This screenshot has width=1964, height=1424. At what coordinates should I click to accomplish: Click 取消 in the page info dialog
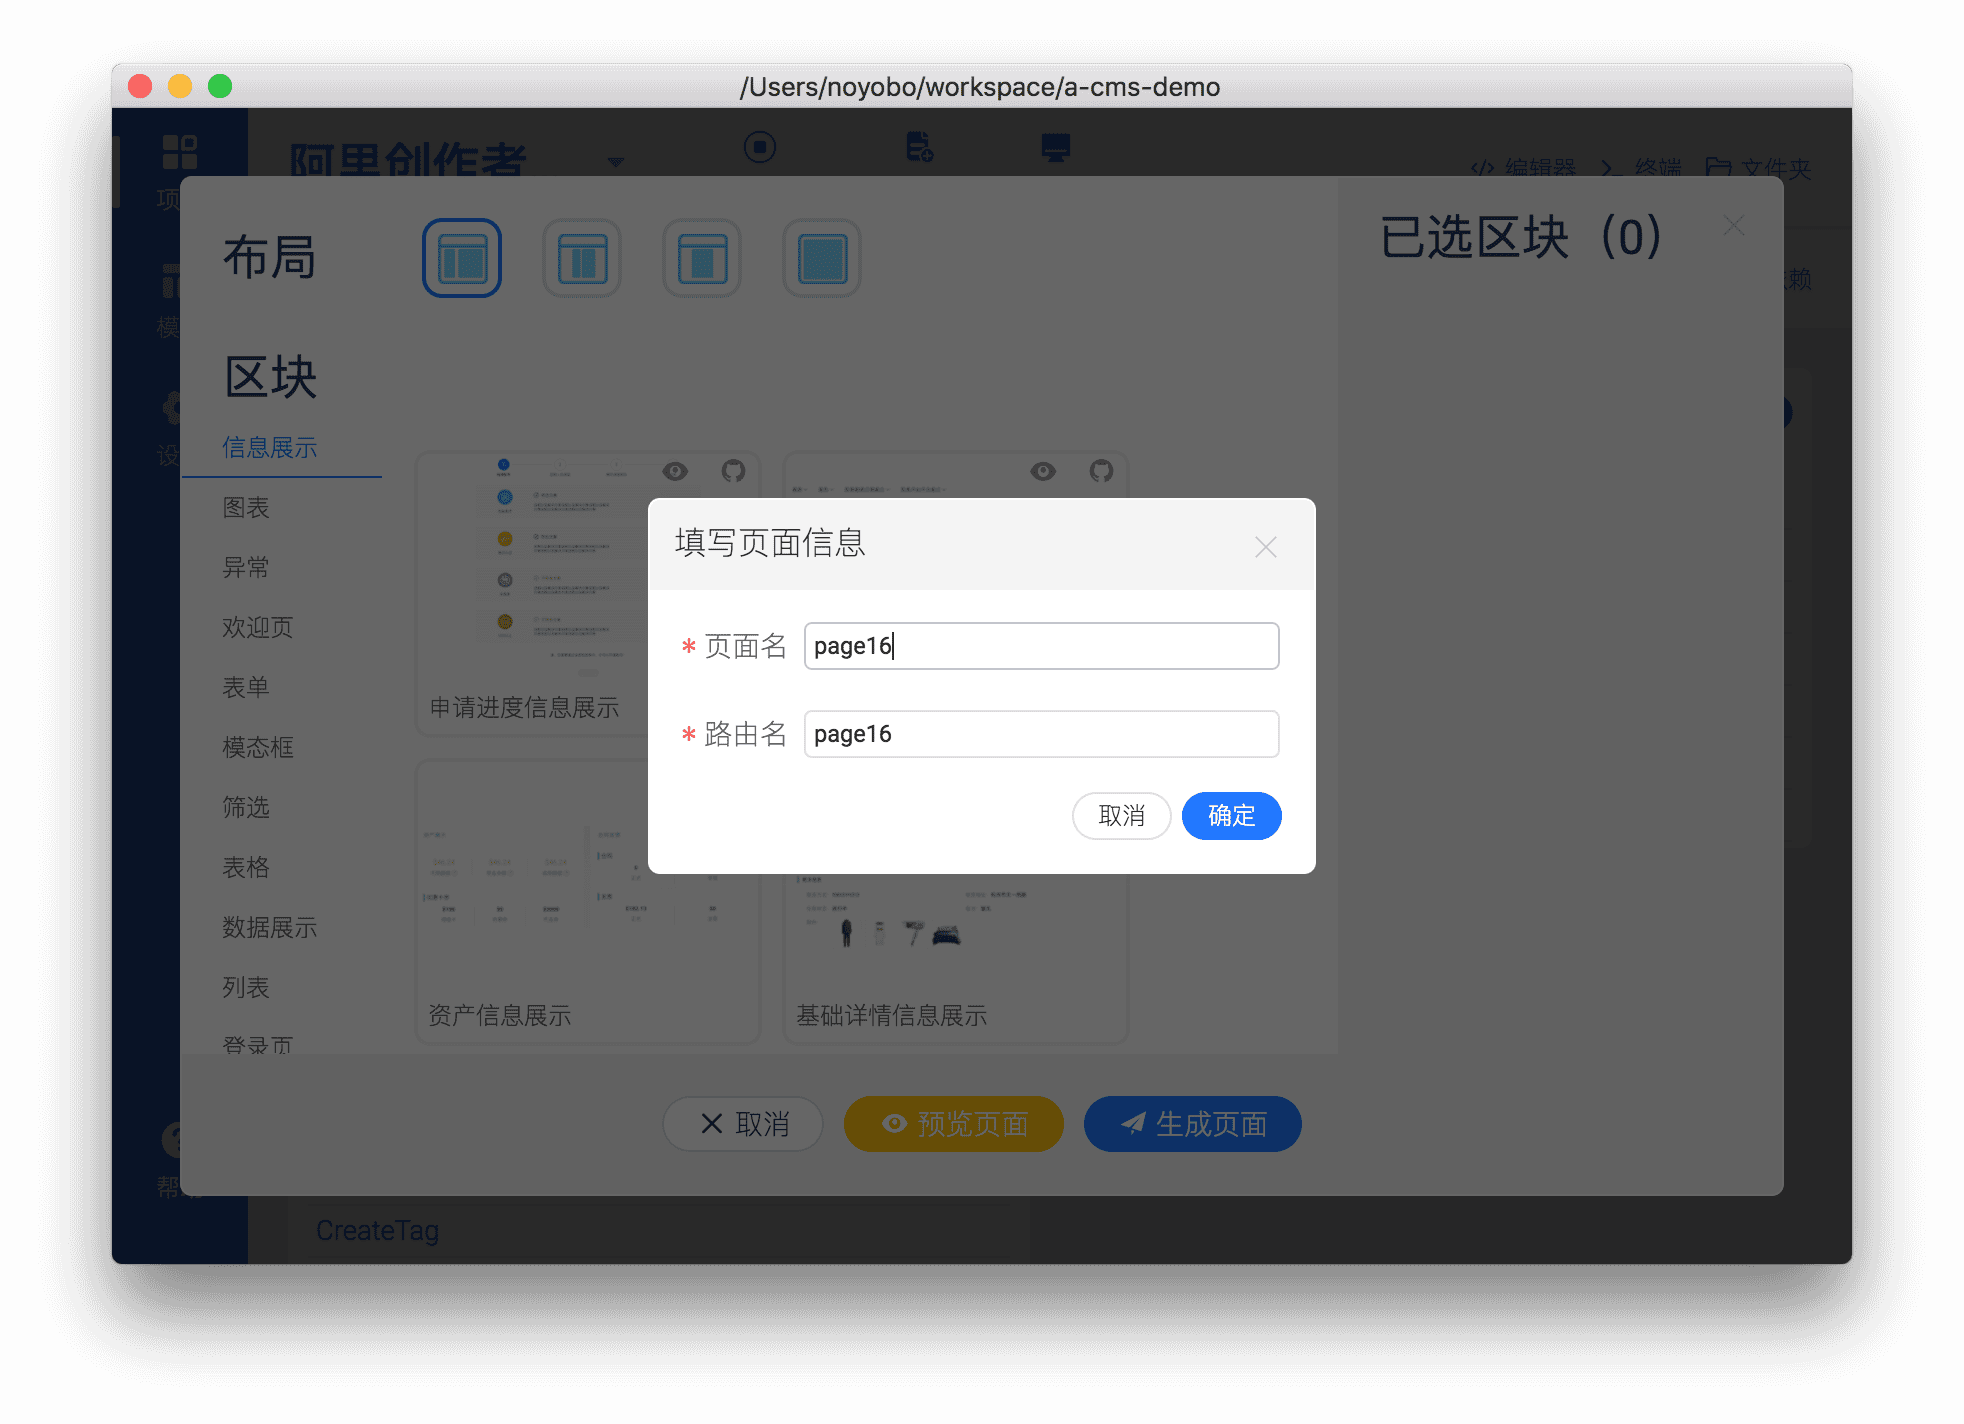pyautogui.click(x=1121, y=816)
